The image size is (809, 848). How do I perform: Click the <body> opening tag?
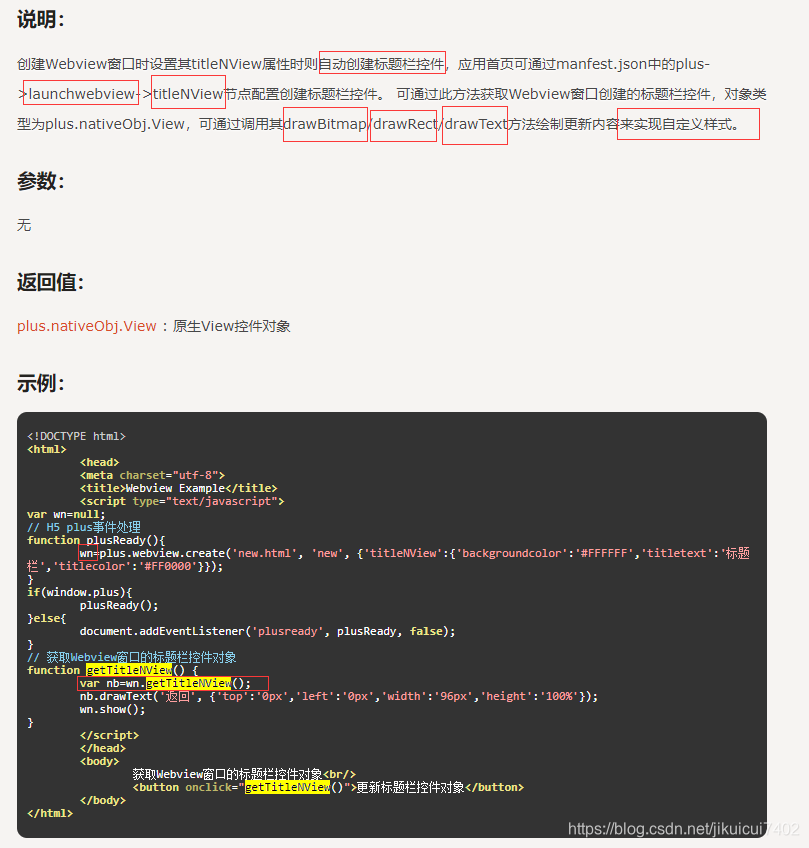[100, 761]
